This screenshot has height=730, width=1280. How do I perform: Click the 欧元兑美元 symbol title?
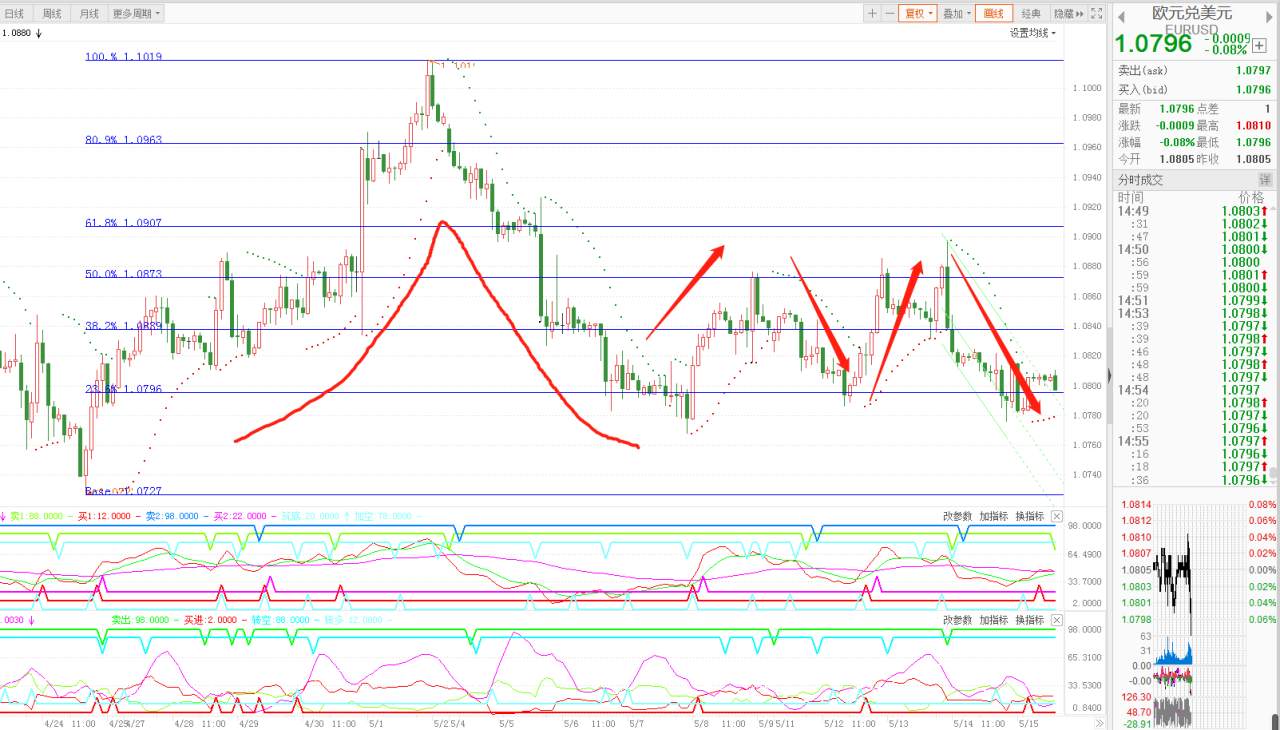1192,13
